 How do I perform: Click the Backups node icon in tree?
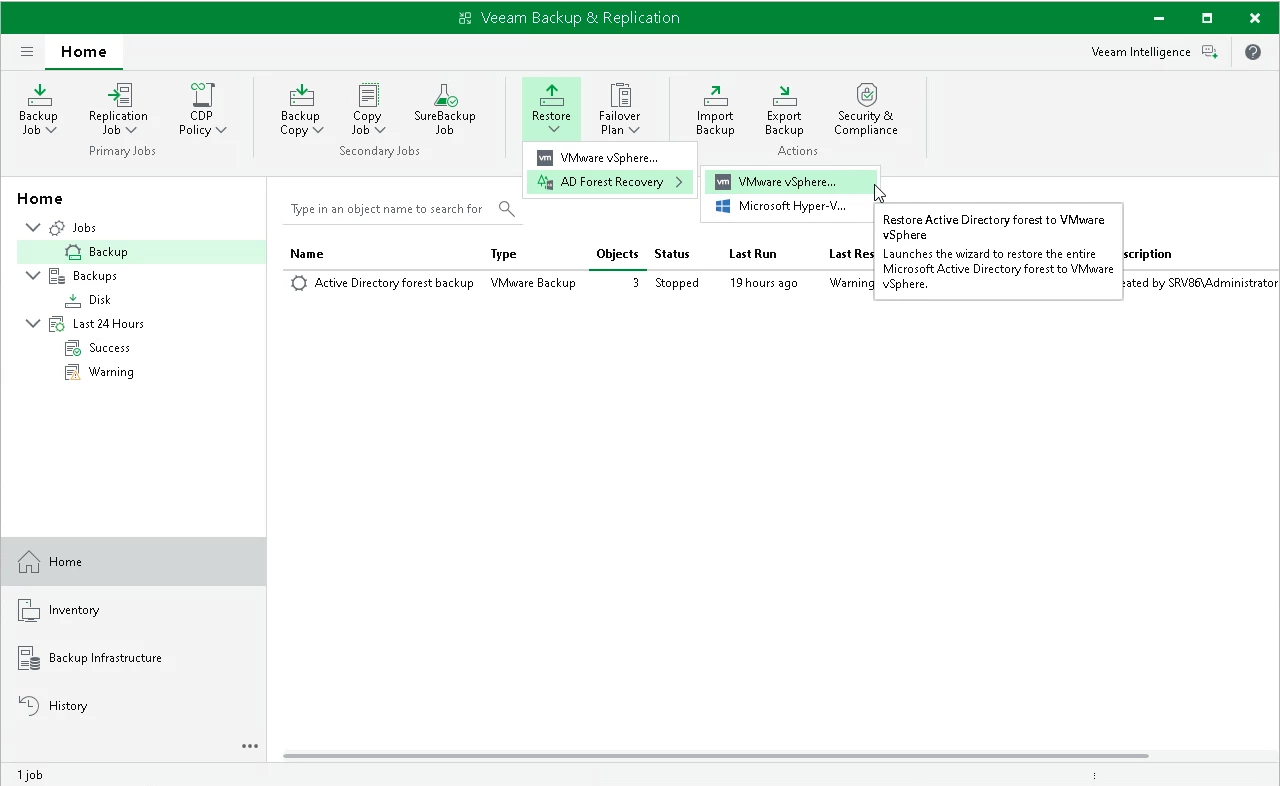coord(57,276)
